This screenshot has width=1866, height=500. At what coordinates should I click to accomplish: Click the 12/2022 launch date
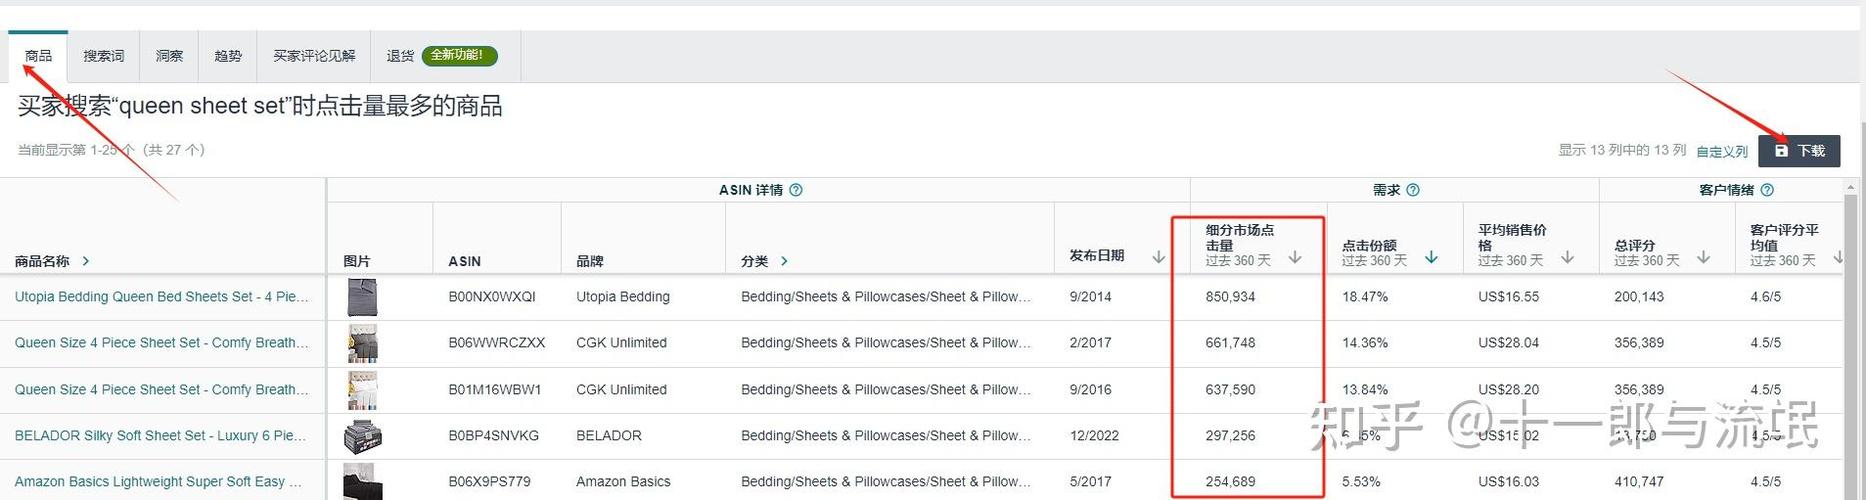point(1094,436)
